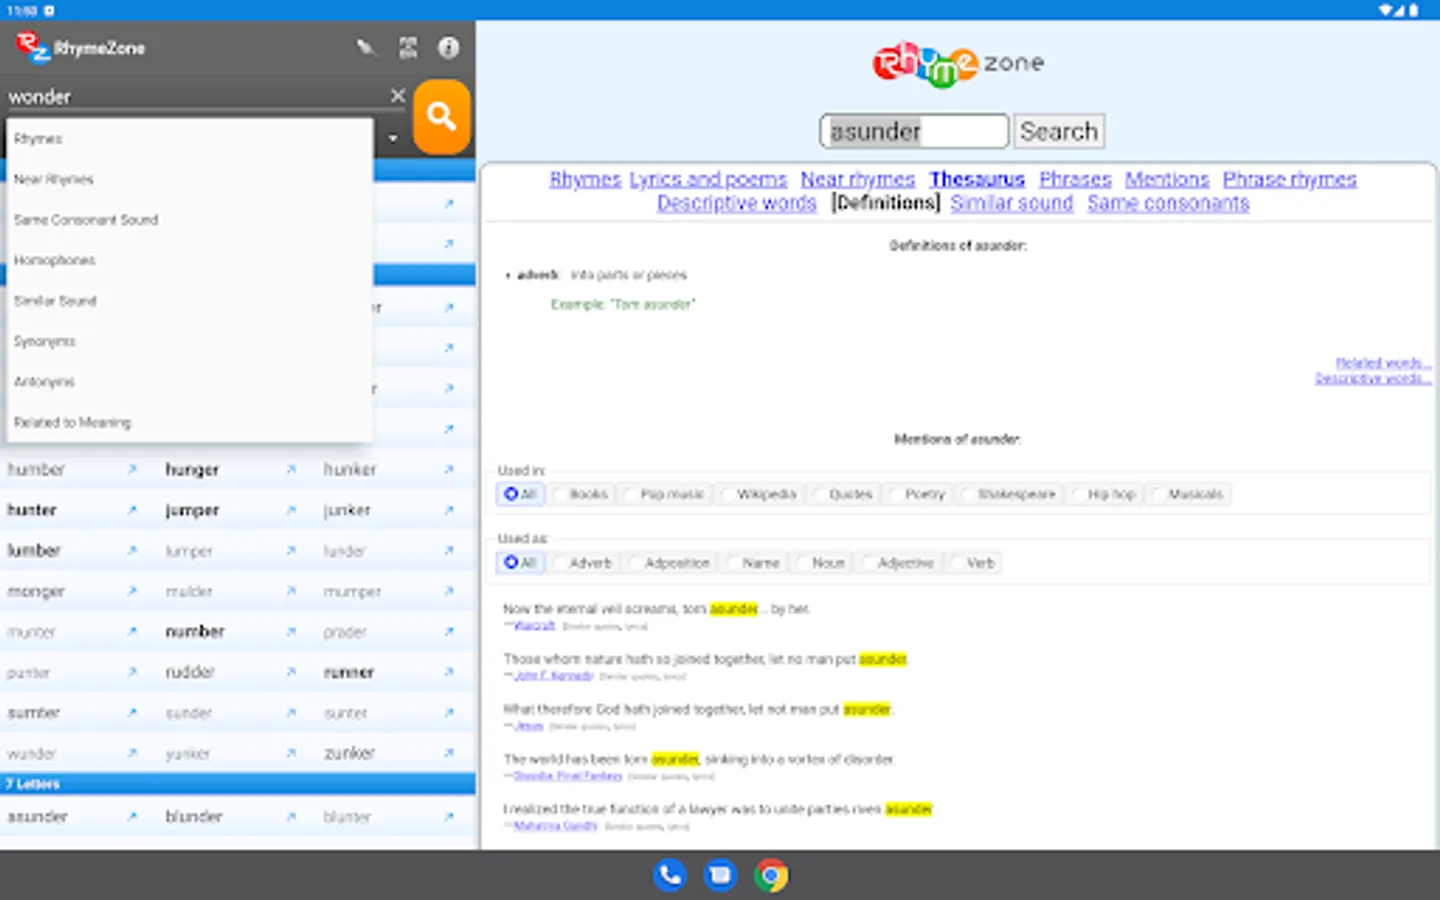Select the Wikipedia source filter
The width and height of the screenshot is (1440, 900).
pyautogui.click(x=758, y=494)
